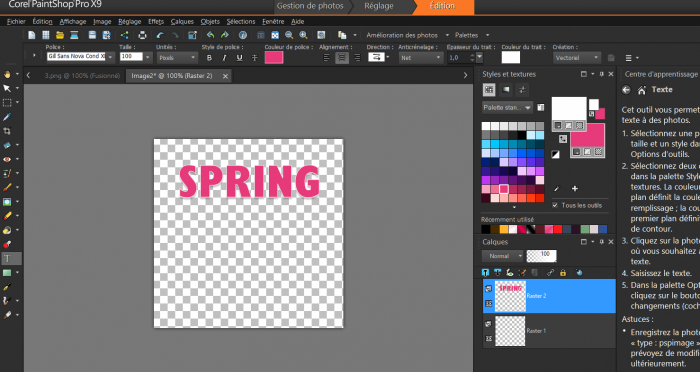The width and height of the screenshot is (700, 372).
Task: Click the Save floppy disk icon
Action: pyautogui.click(x=92, y=35)
